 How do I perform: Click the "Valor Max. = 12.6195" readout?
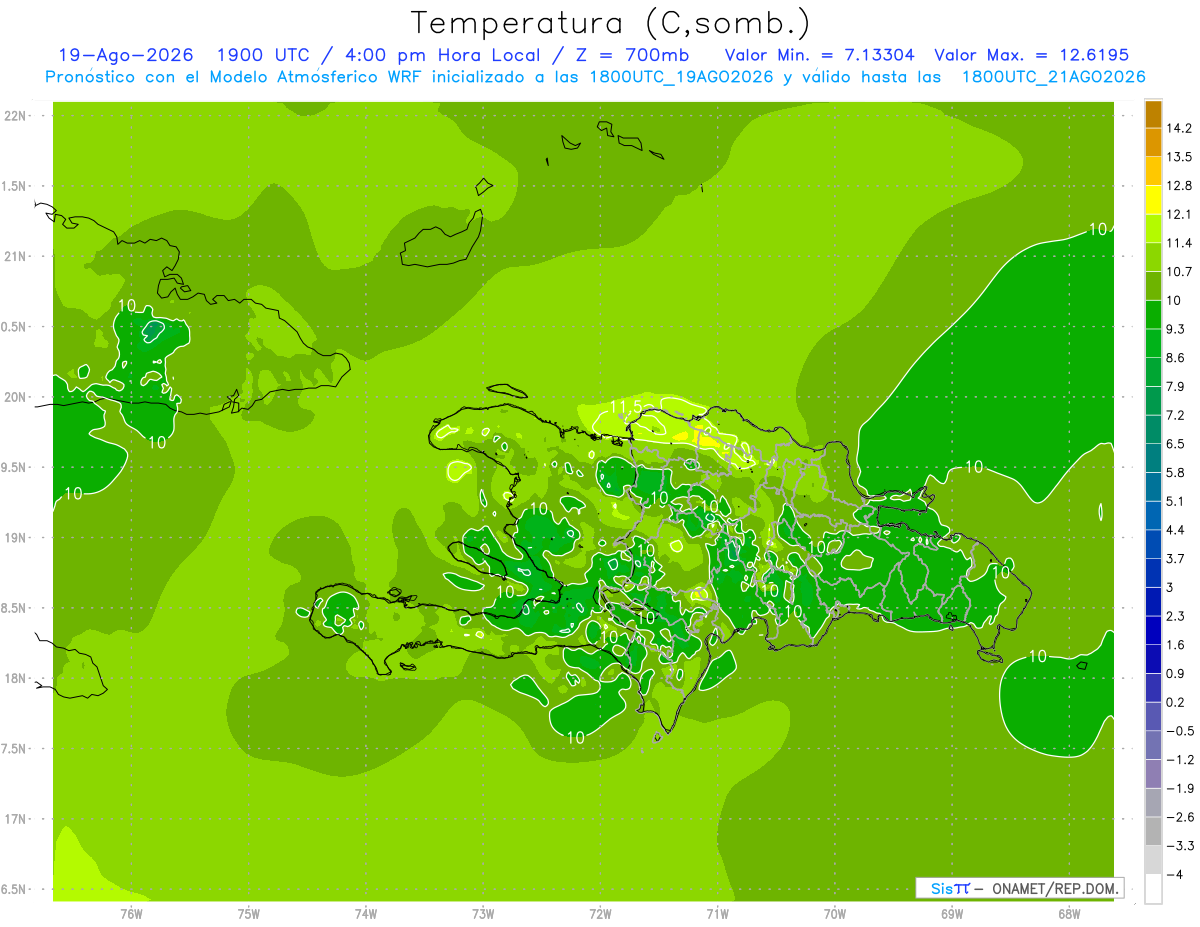[1031, 55]
